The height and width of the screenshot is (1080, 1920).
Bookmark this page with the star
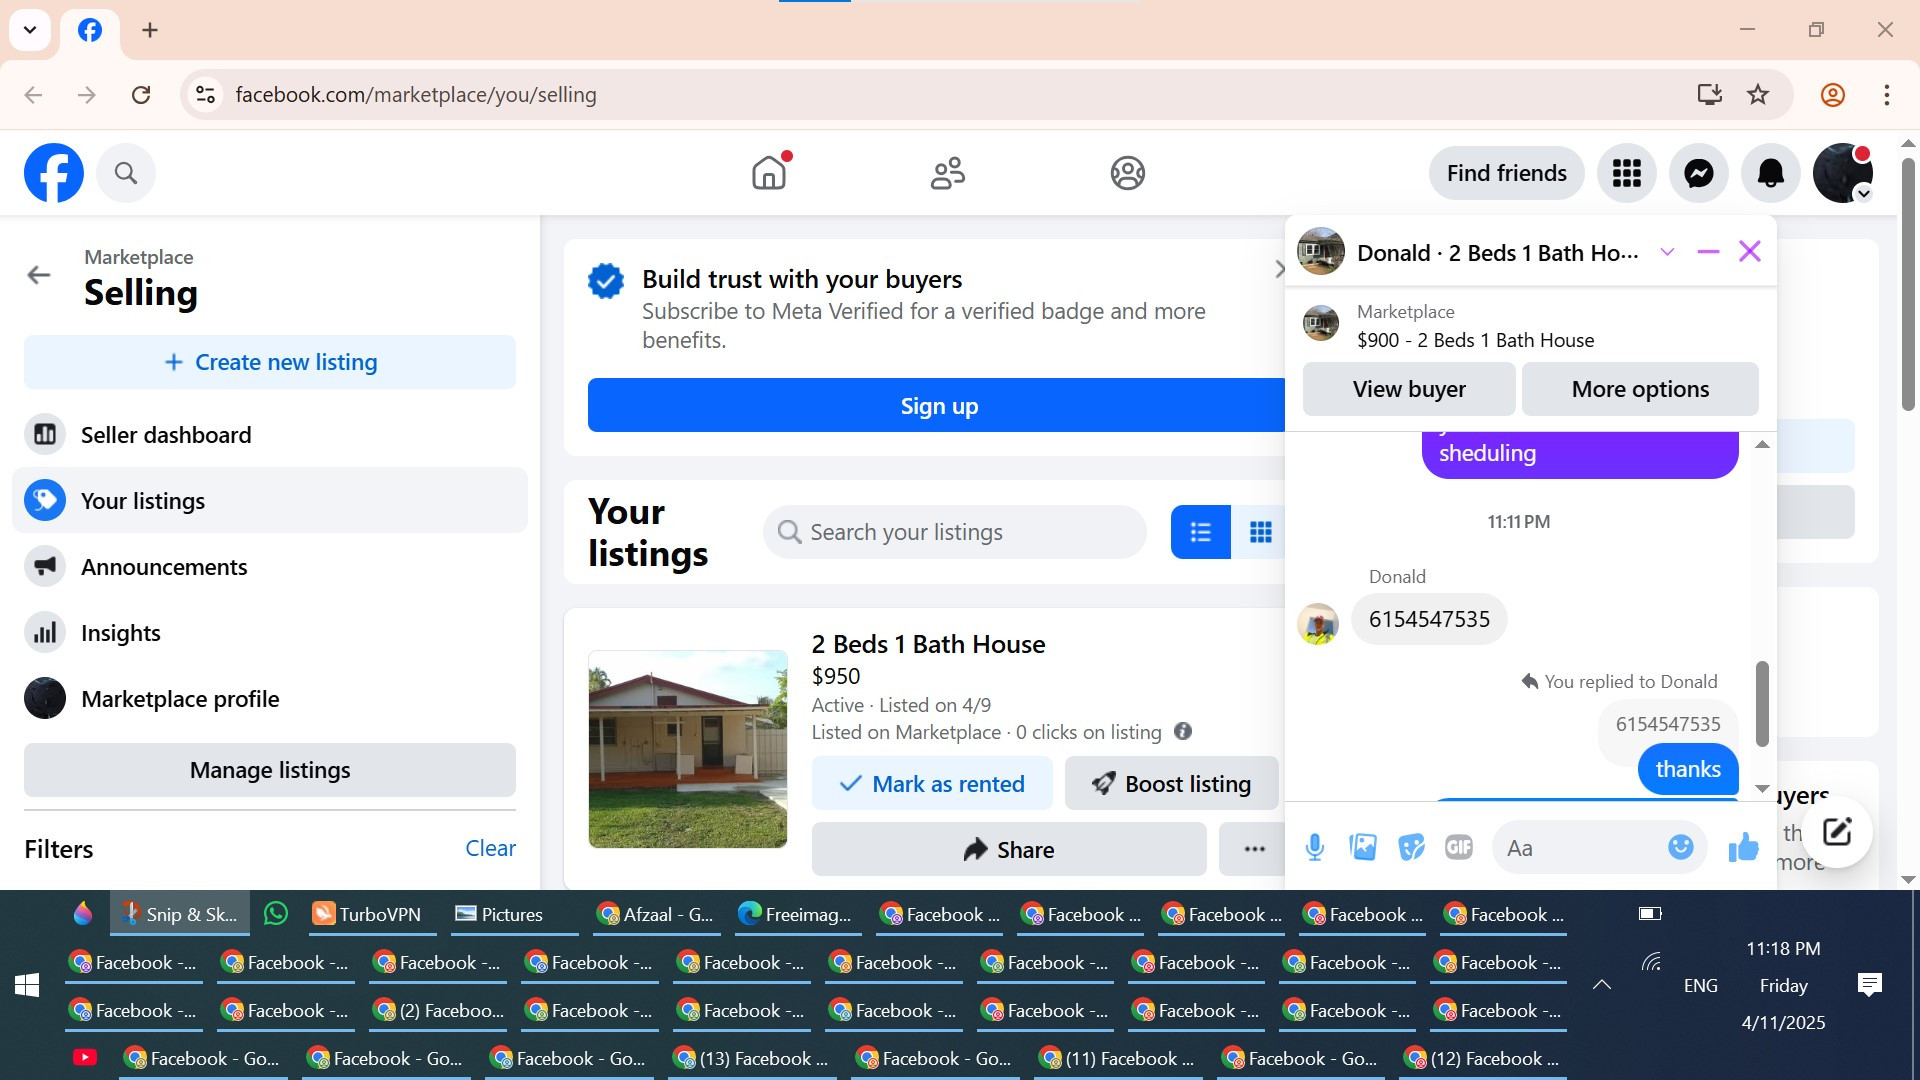(x=1758, y=95)
